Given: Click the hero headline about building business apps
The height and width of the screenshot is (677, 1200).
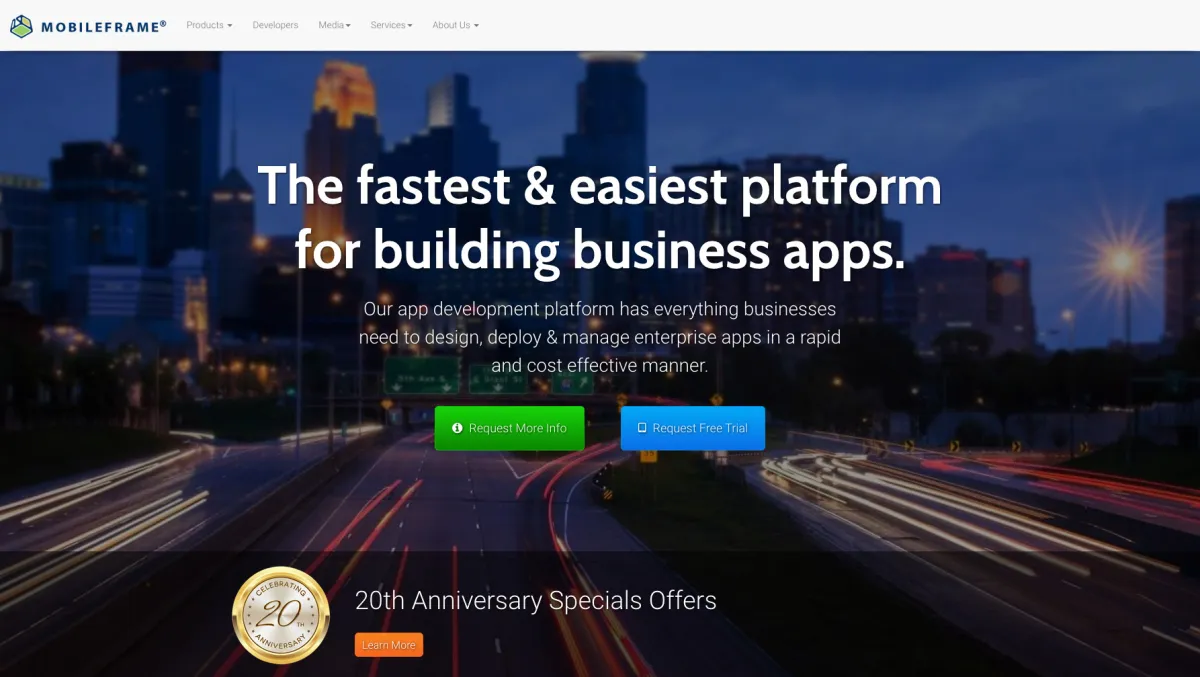Looking at the screenshot, I should tap(600, 217).
